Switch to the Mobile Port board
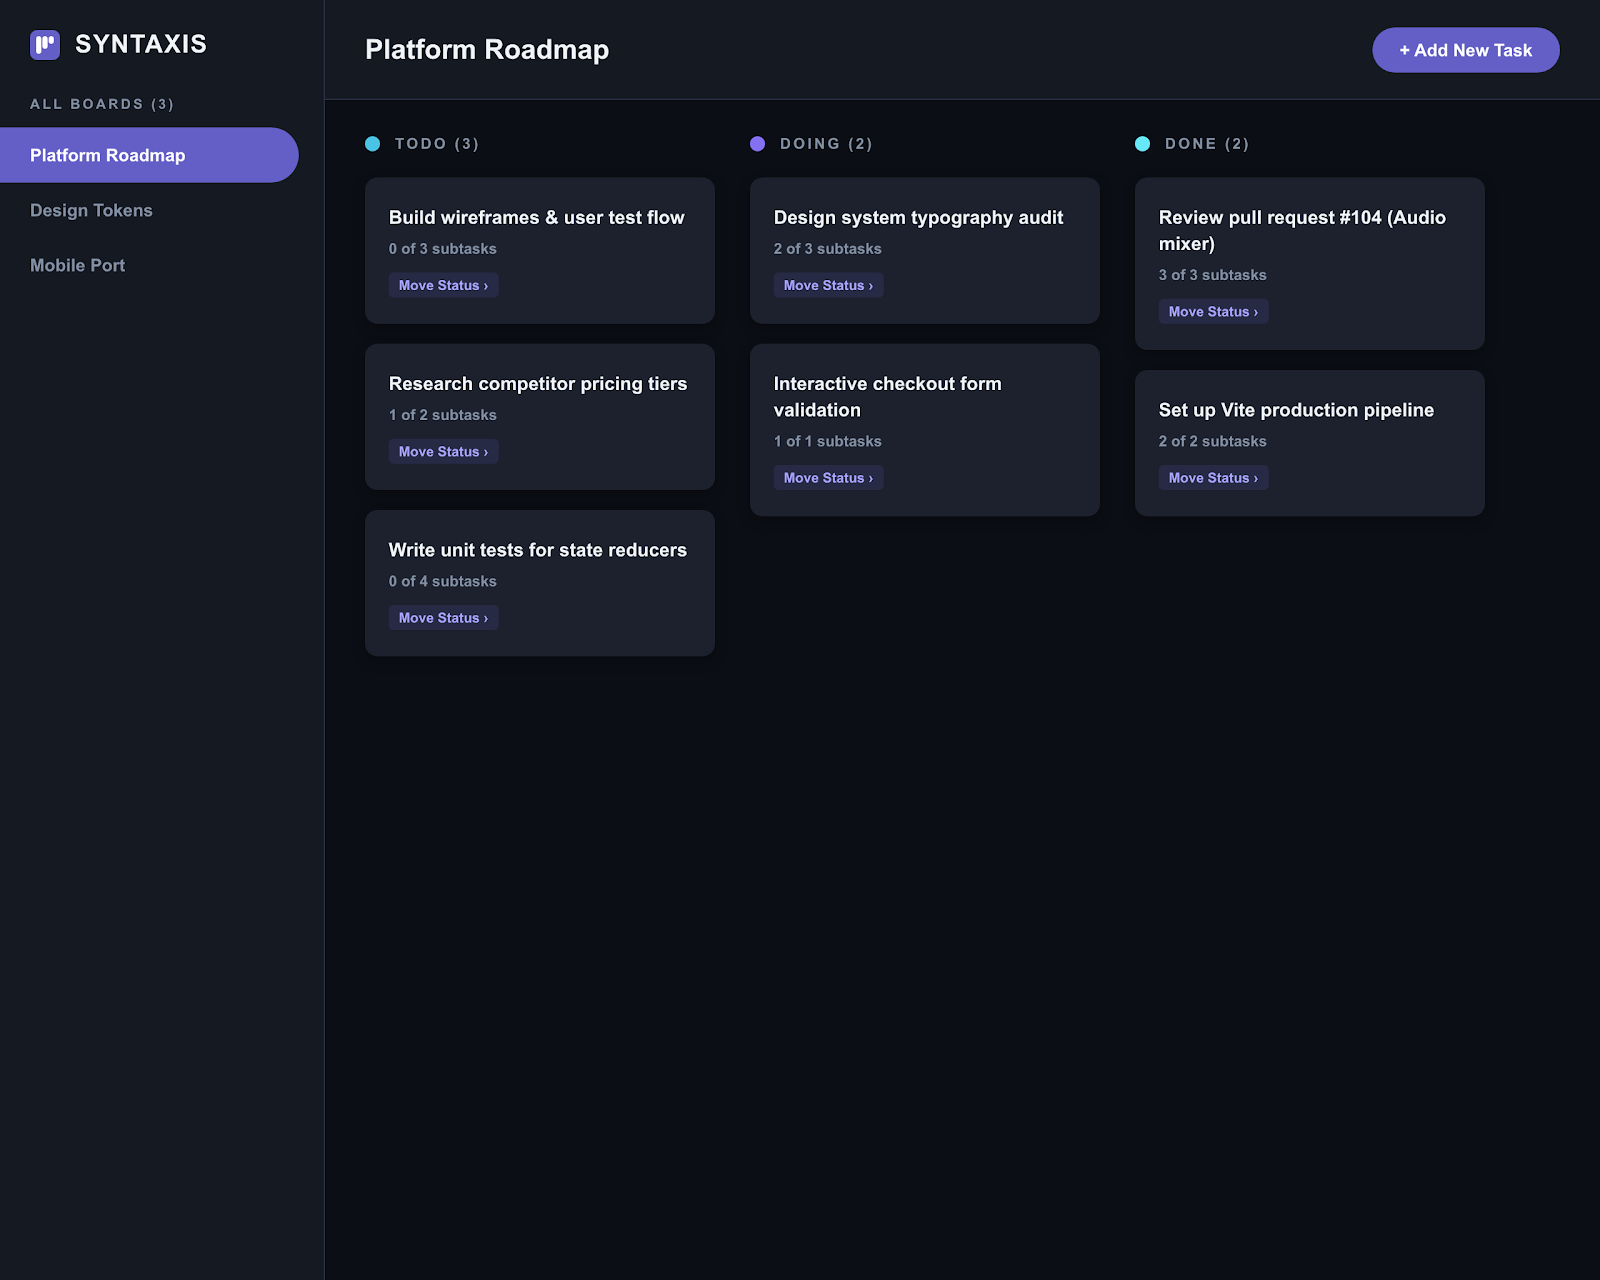 (77, 265)
